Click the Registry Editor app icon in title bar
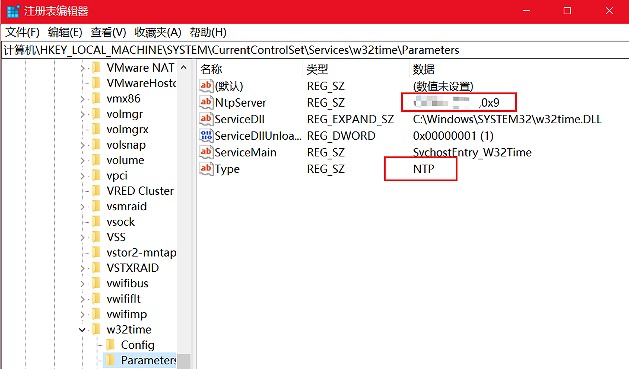The height and width of the screenshot is (369, 629). (x=13, y=11)
